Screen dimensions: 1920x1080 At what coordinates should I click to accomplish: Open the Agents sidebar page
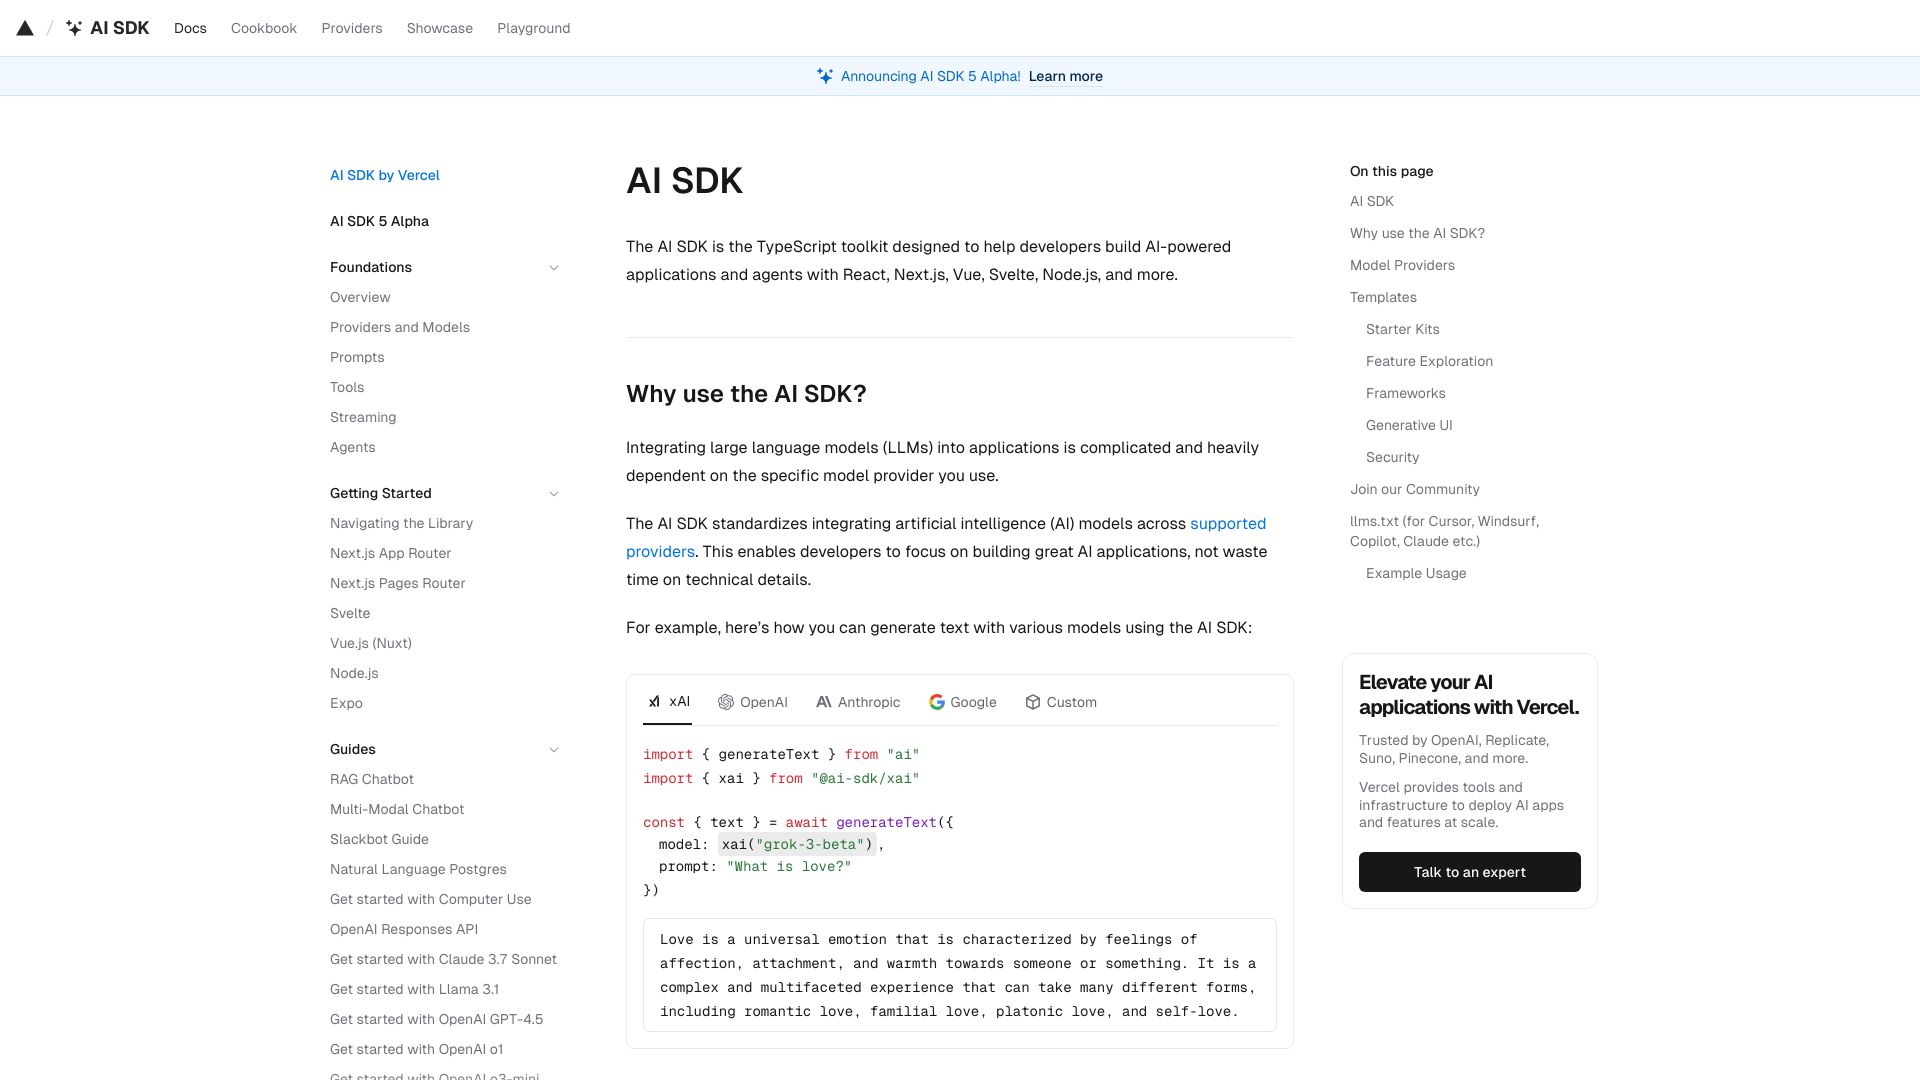pos(353,447)
